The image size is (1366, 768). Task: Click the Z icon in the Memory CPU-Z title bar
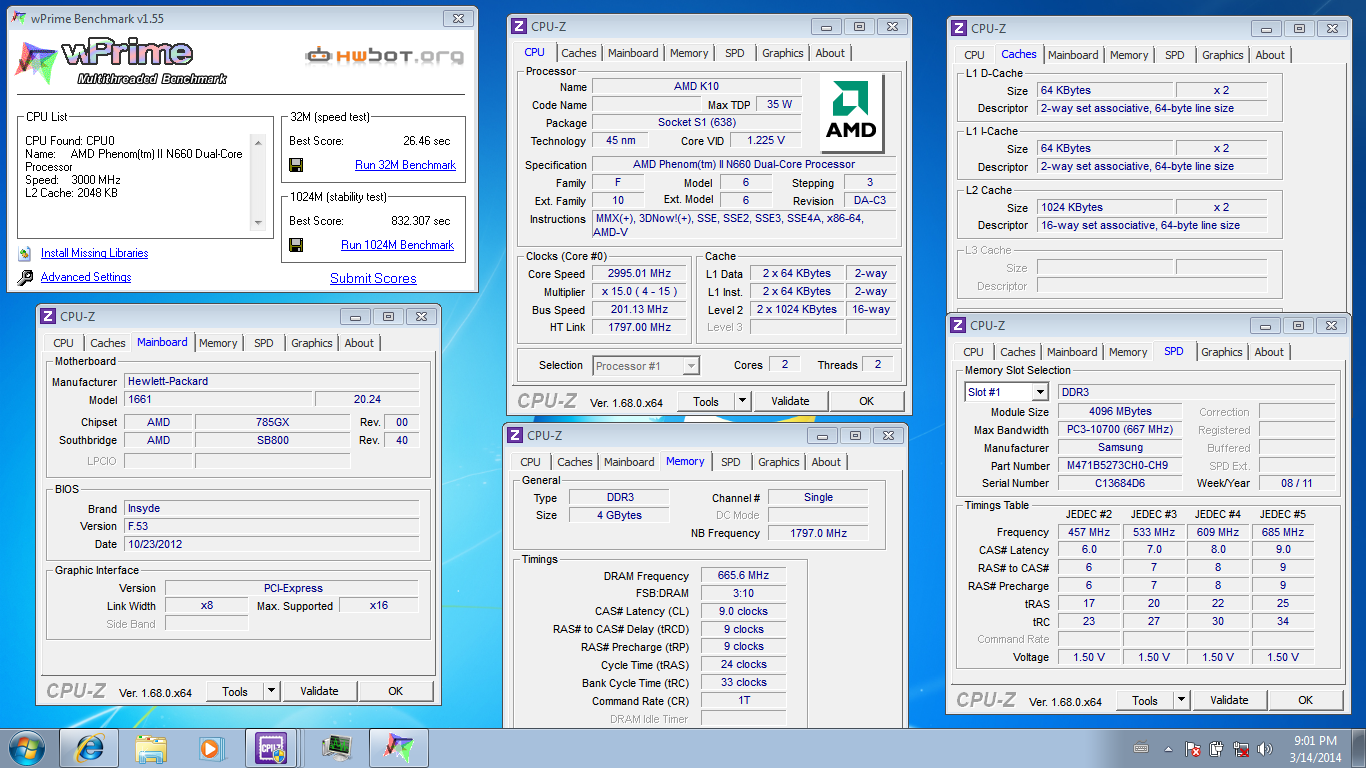click(515, 435)
